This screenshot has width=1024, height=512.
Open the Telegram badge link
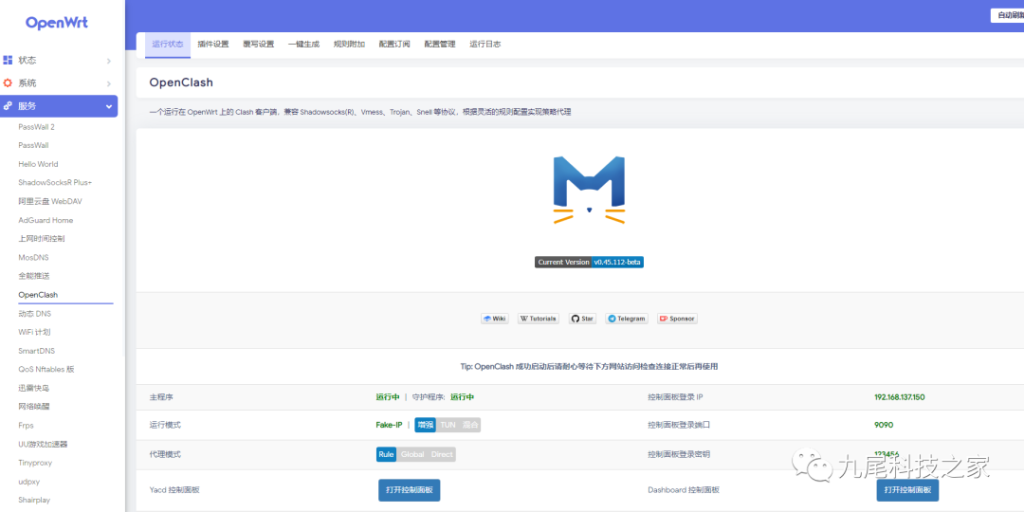pos(627,319)
